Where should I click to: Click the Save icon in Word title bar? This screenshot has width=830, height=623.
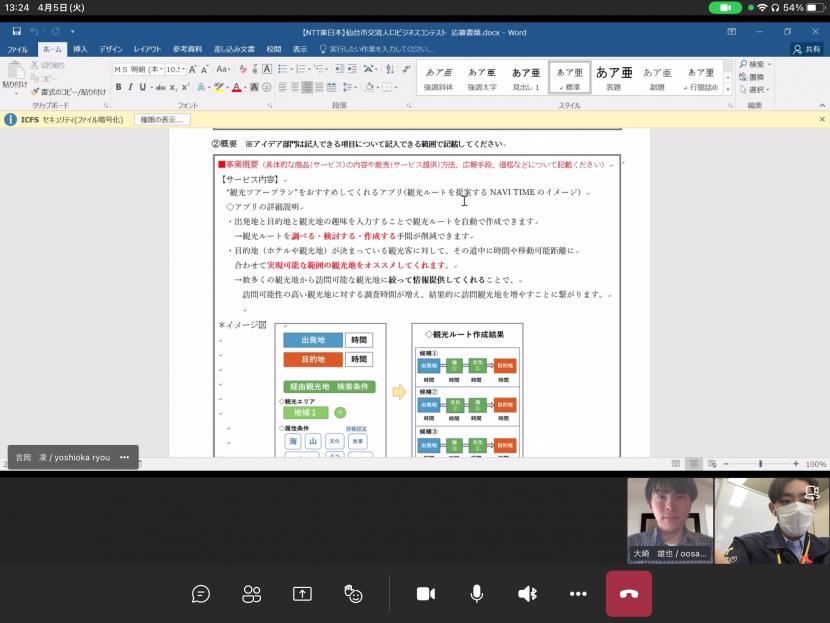tap(16, 31)
